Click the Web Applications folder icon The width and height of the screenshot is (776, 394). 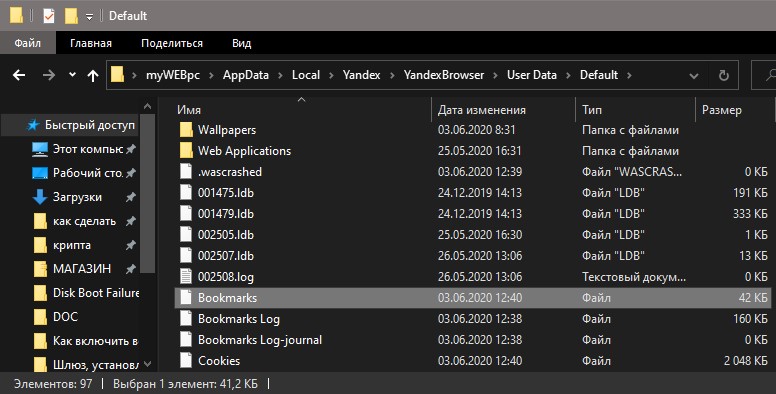coord(186,150)
